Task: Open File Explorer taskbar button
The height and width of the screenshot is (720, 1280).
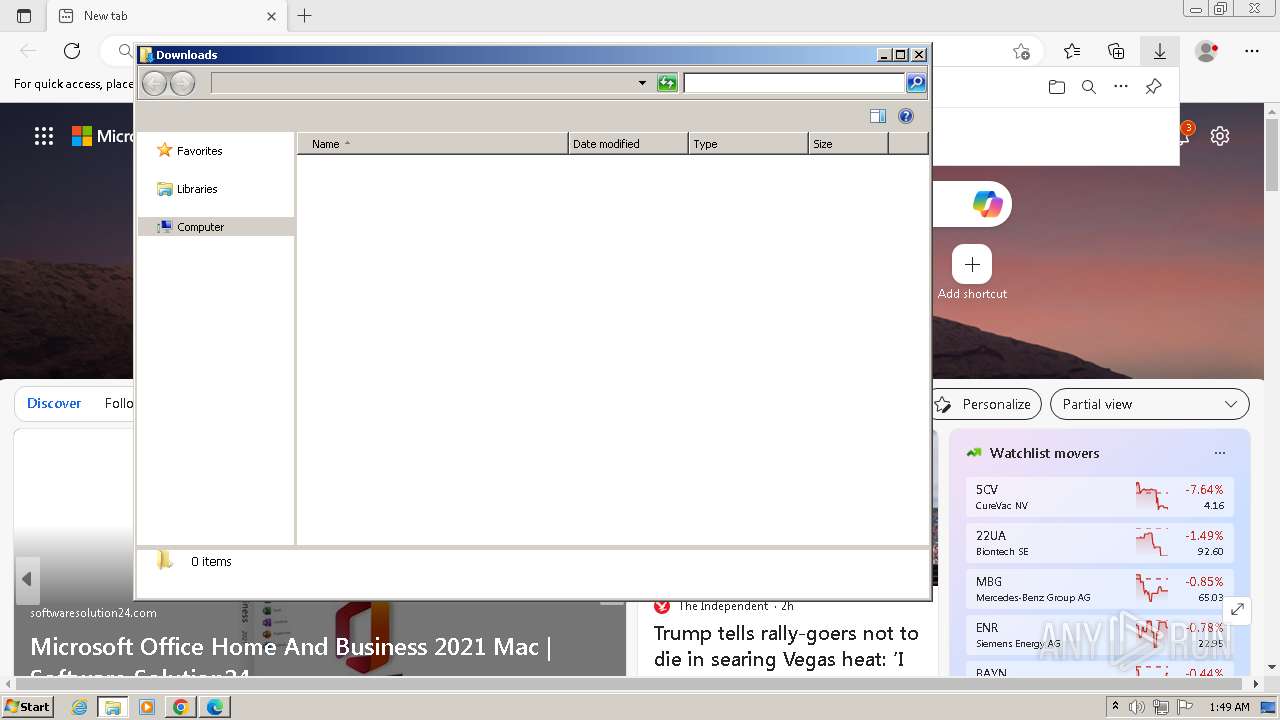Action: pos(113,707)
